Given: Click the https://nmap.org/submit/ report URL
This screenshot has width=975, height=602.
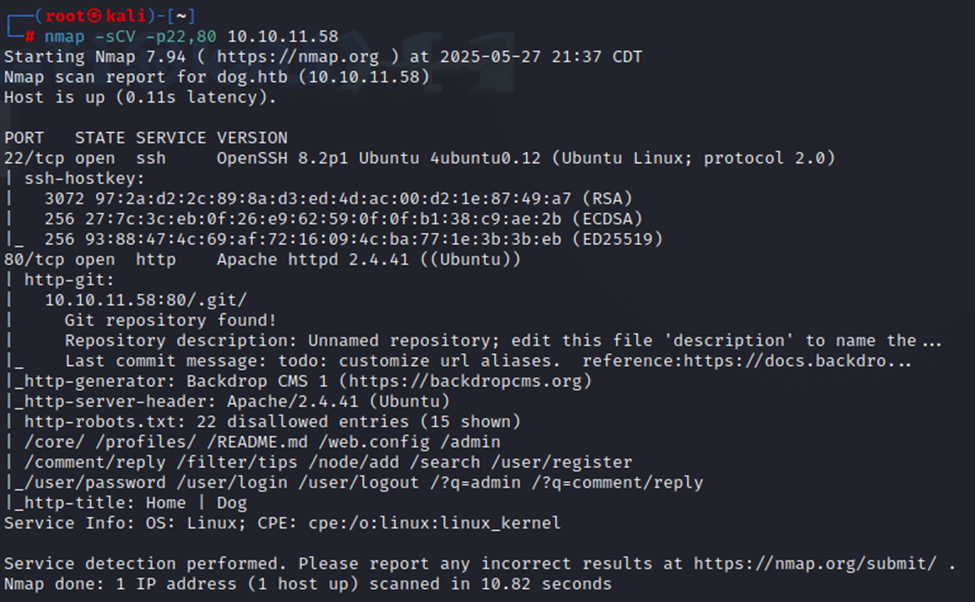Looking at the screenshot, I should (815, 564).
